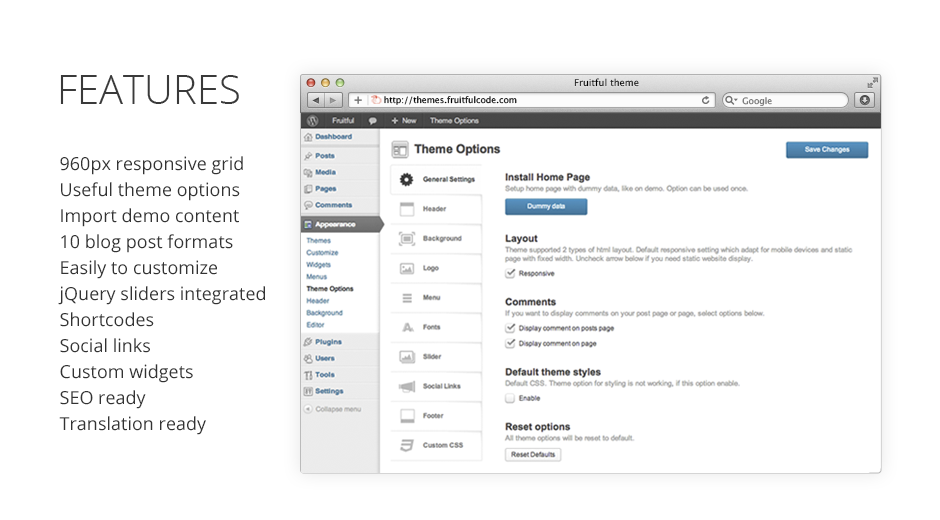Click the add bookmark plus button
This screenshot has width=940, height=520.
click(x=358, y=100)
